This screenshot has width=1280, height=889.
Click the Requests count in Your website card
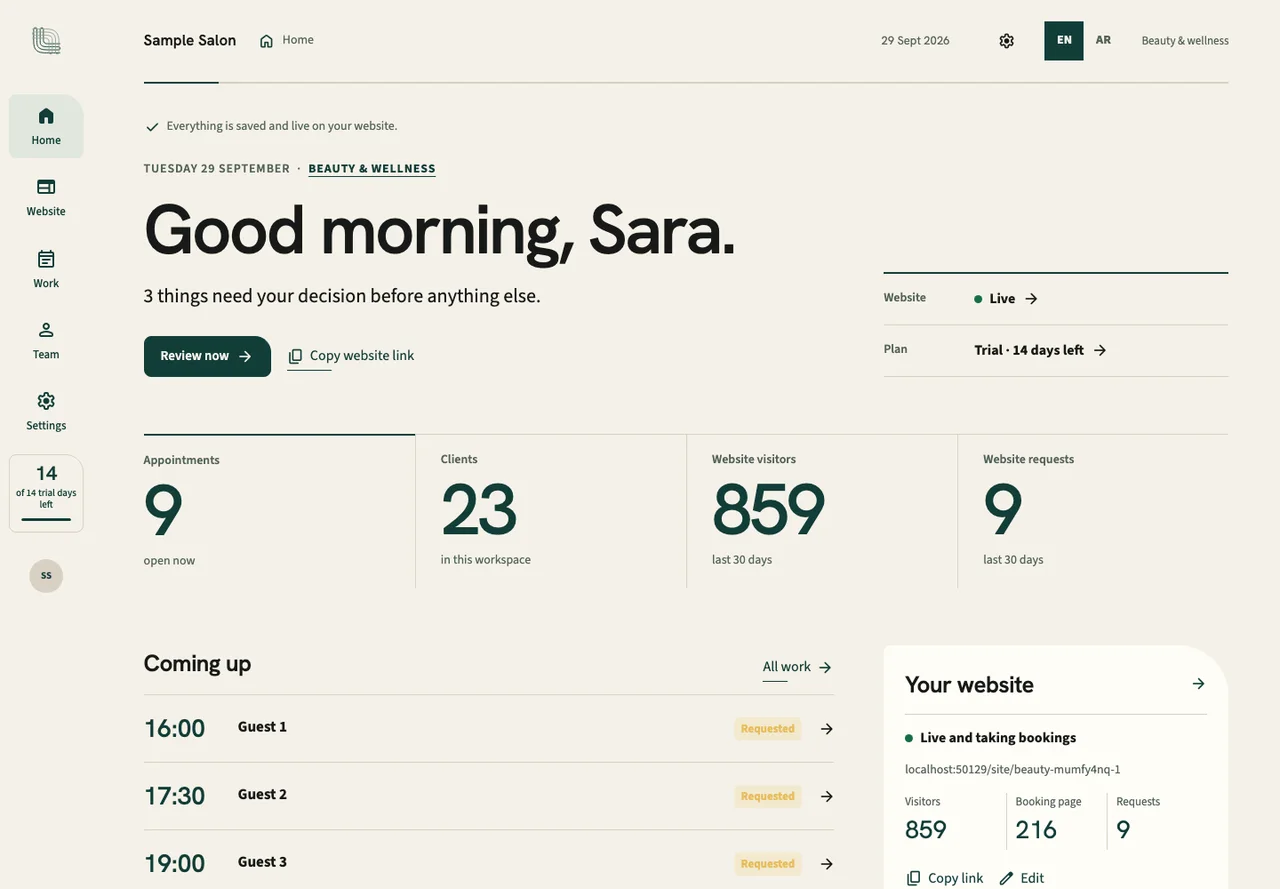pyautogui.click(x=1123, y=830)
